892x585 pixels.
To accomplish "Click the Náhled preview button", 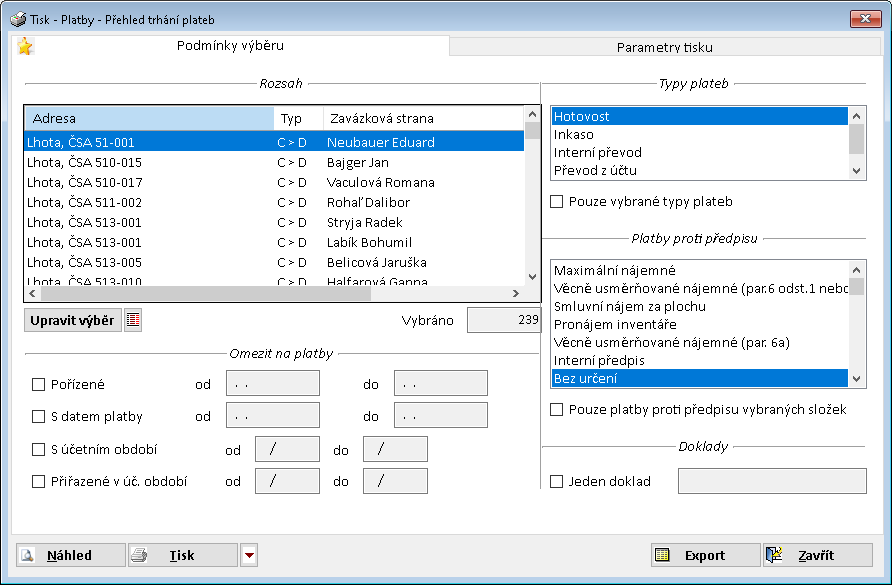I will point(70,556).
